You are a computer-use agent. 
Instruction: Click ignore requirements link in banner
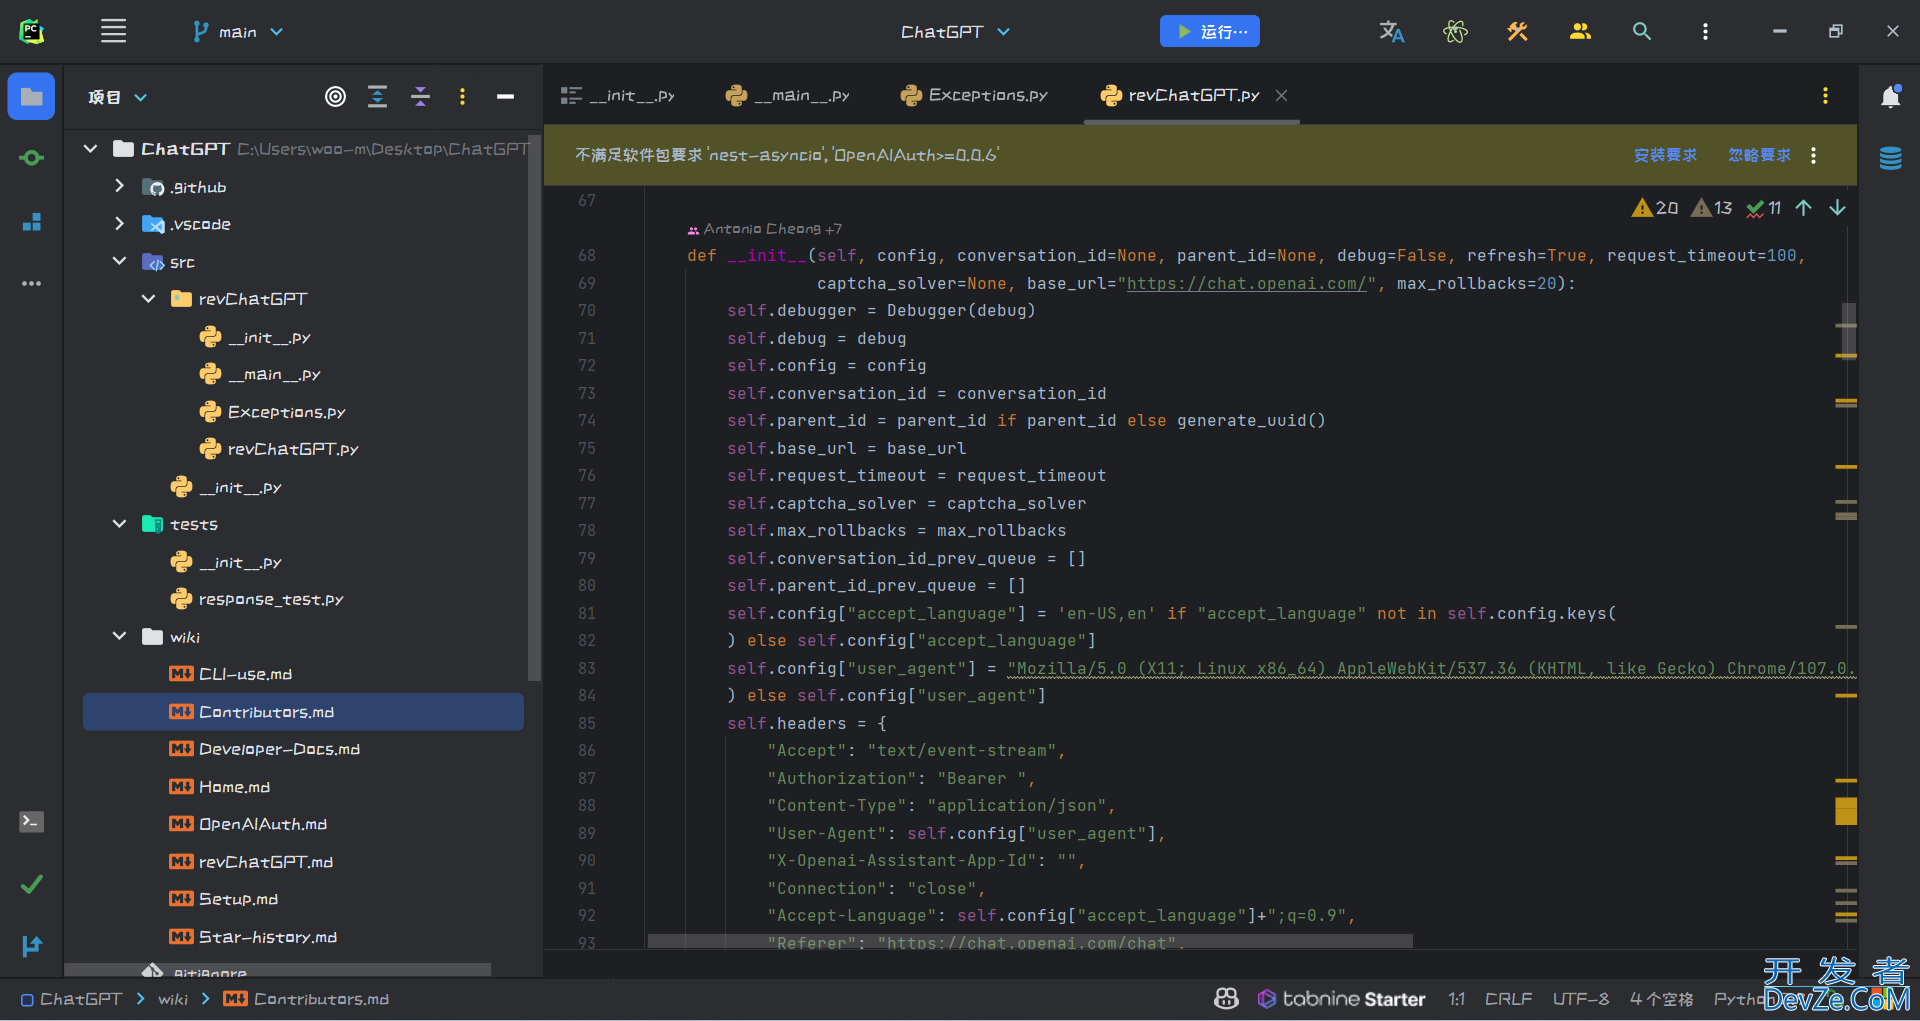tap(1760, 155)
